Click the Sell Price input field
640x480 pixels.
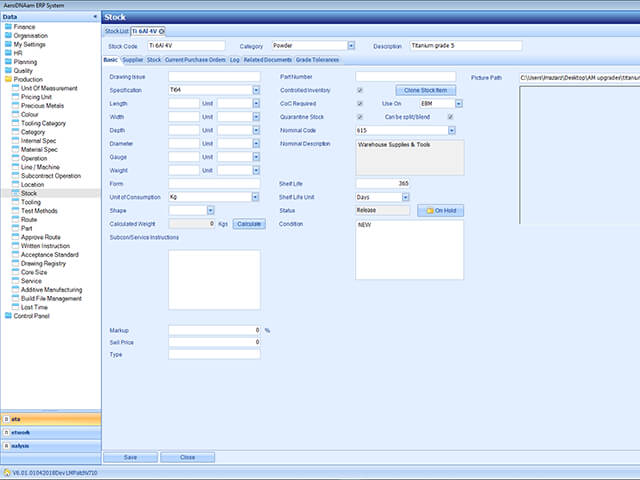click(214, 342)
